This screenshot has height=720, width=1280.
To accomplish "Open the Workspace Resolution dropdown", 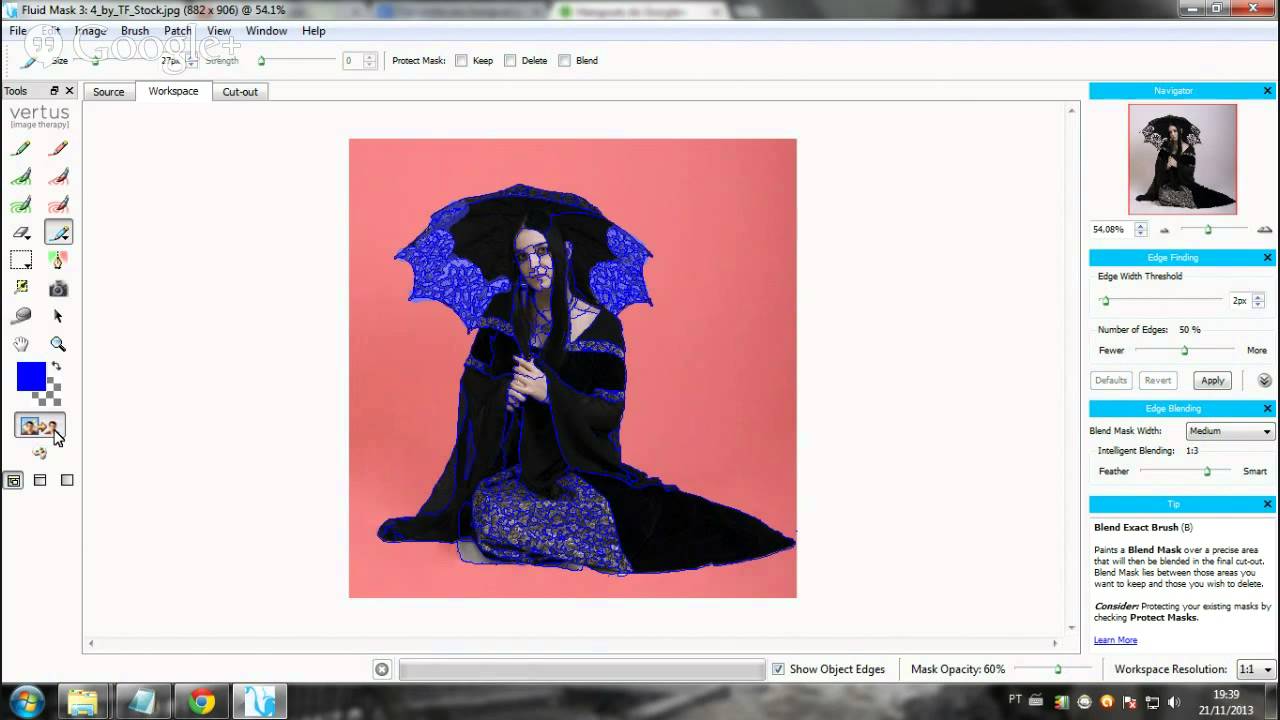I will [1257, 669].
